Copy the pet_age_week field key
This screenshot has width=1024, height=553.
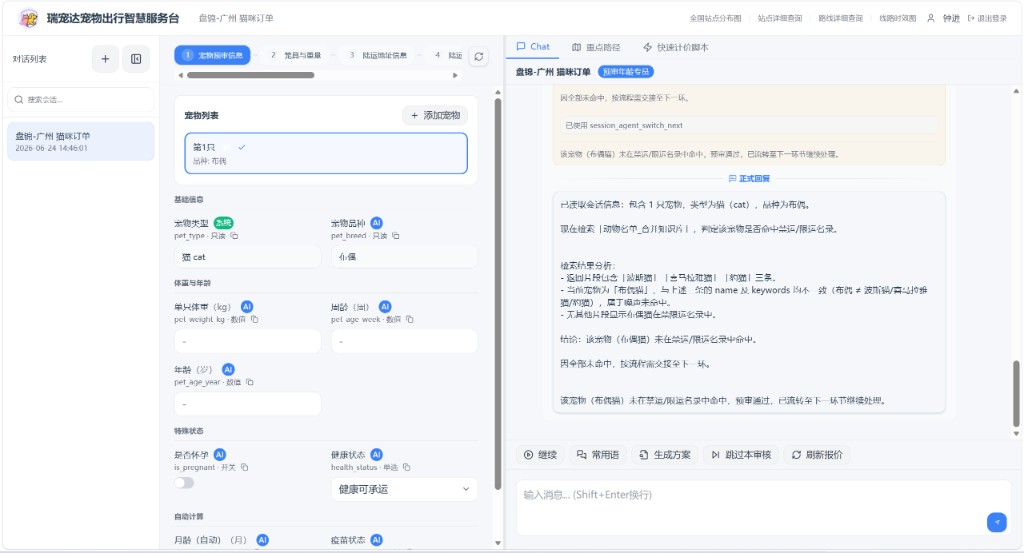(x=409, y=319)
